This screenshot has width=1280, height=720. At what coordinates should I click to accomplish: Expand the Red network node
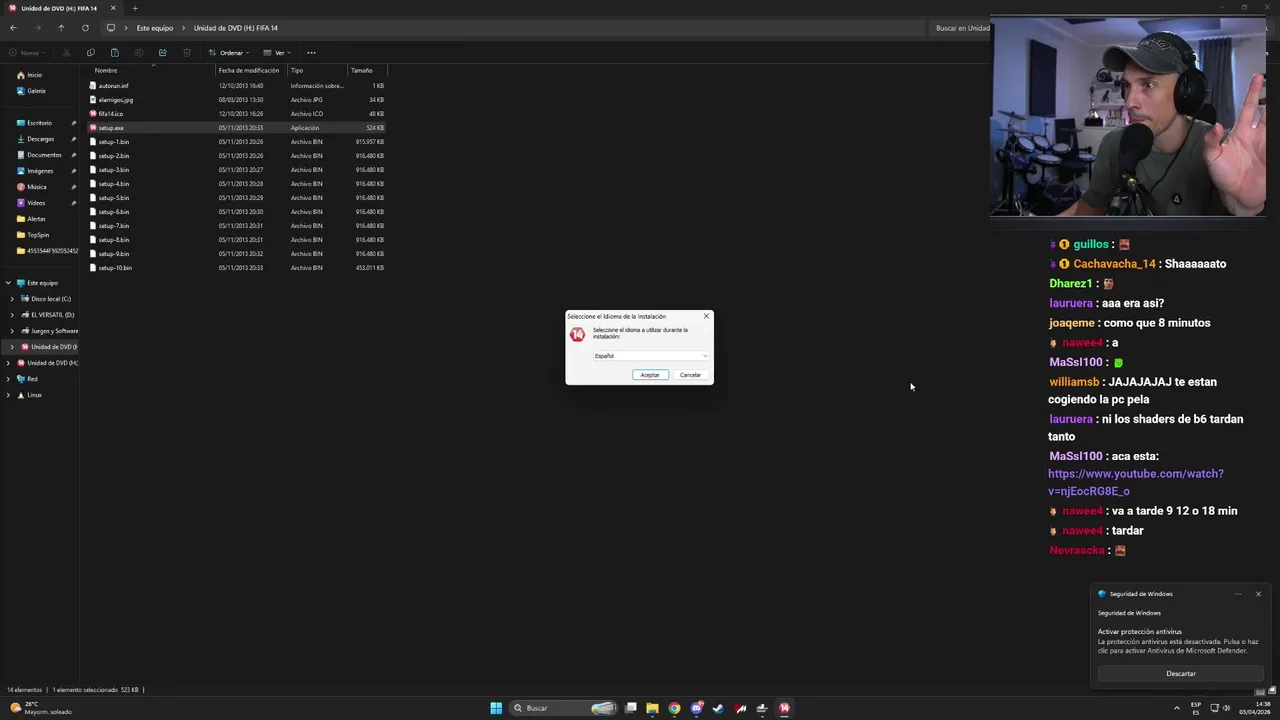[x=8, y=379]
